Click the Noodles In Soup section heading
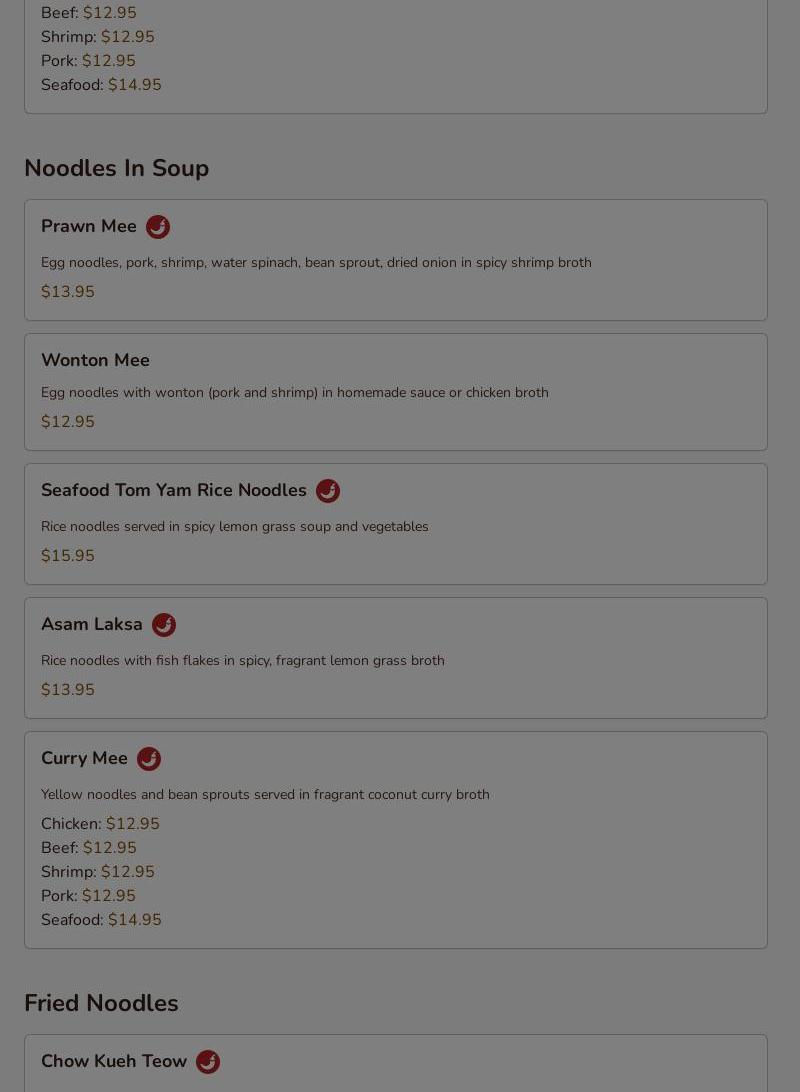The width and height of the screenshot is (800, 1092). click(116, 168)
